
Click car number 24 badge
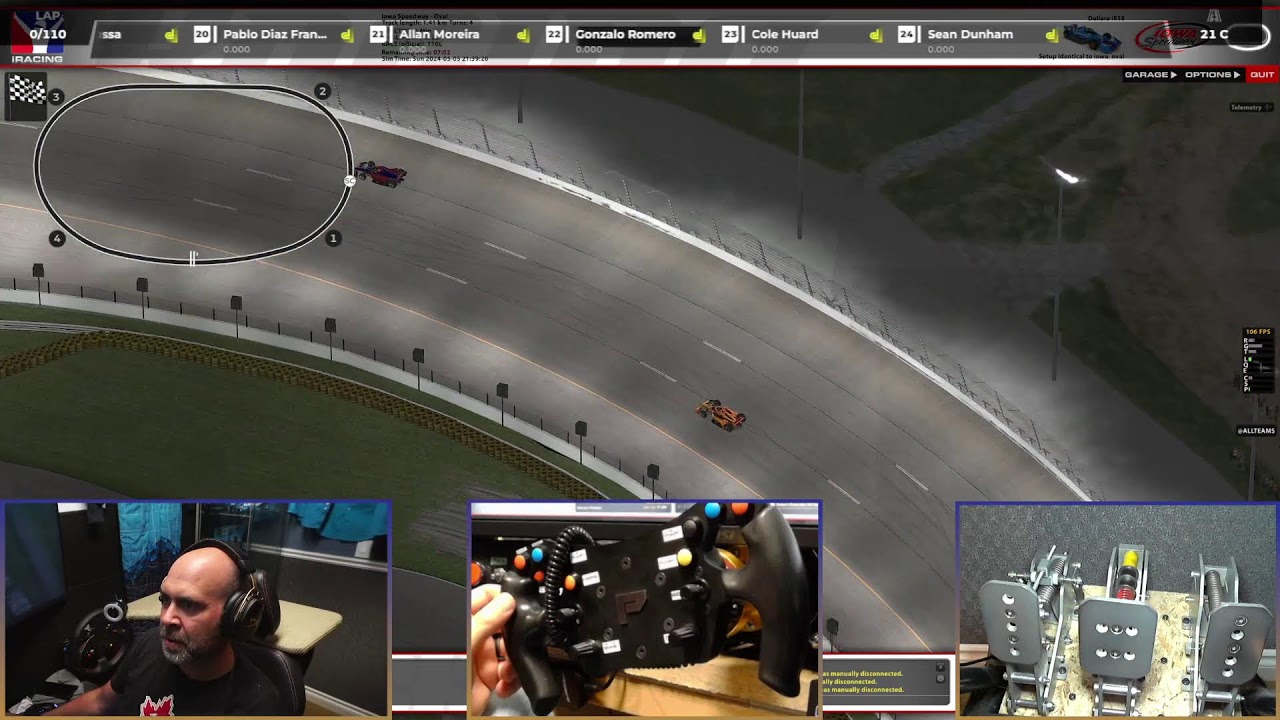click(906, 34)
